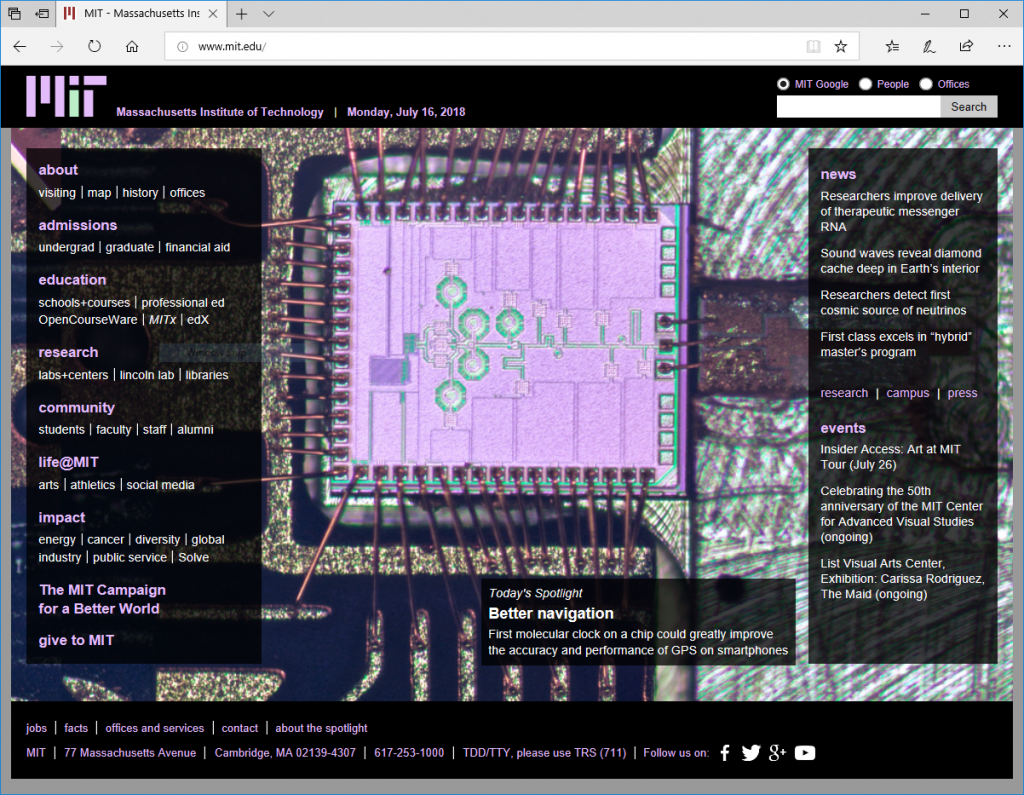Open the YouTube channel icon

pyautogui.click(x=805, y=752)
